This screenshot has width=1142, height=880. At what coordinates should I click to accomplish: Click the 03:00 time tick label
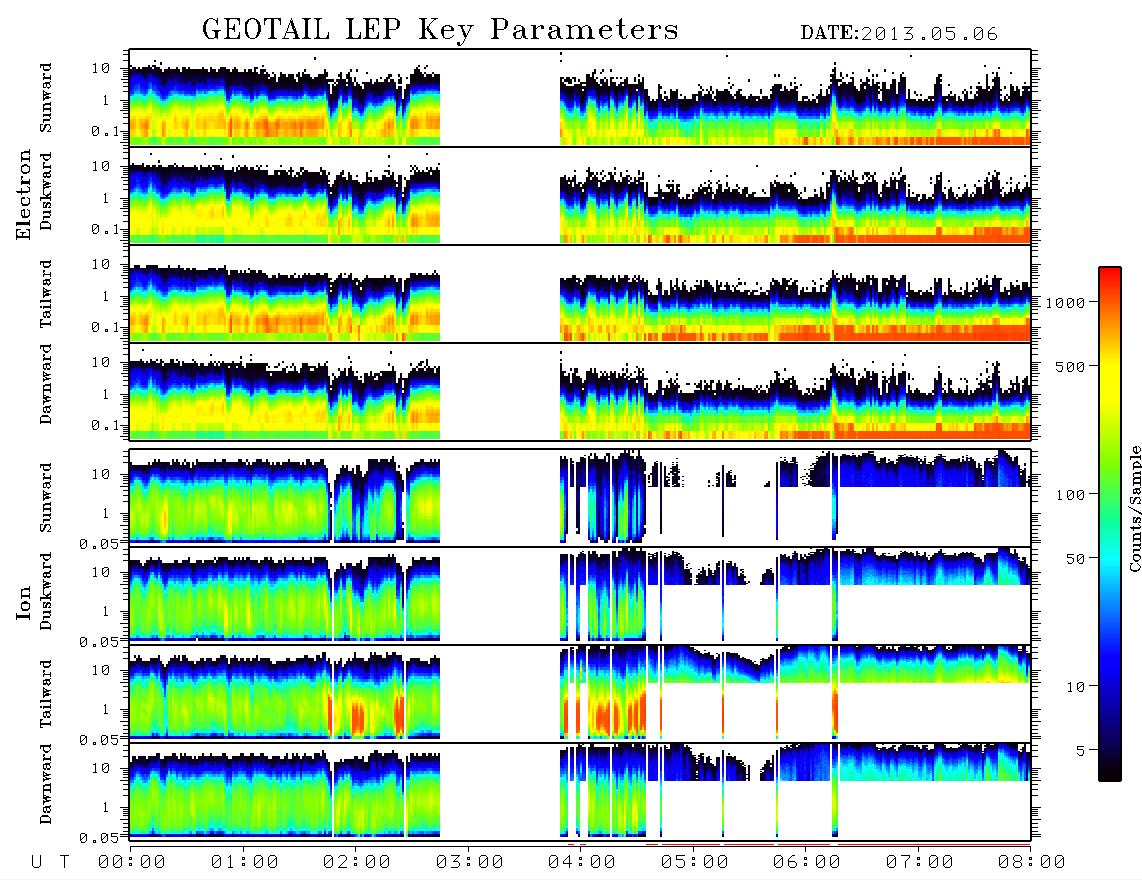click(x=470, y=862)
